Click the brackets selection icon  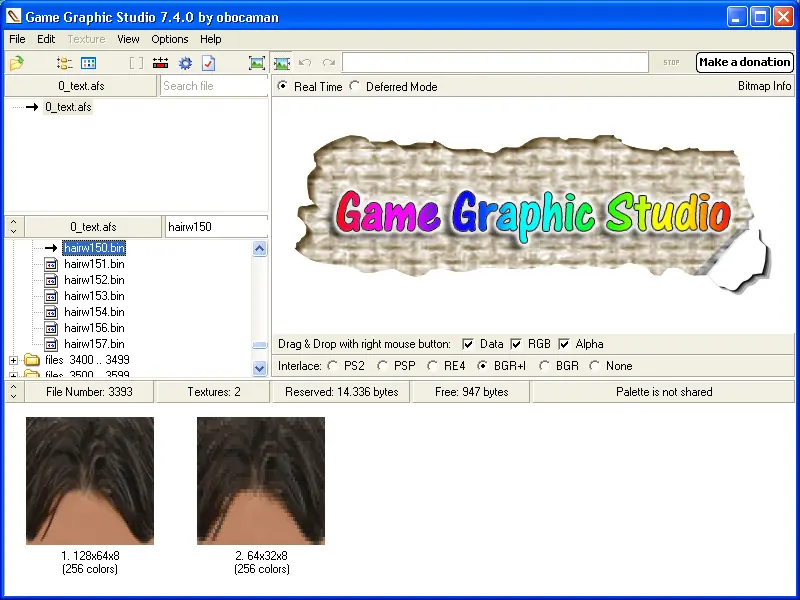click(x=136, y=63)
